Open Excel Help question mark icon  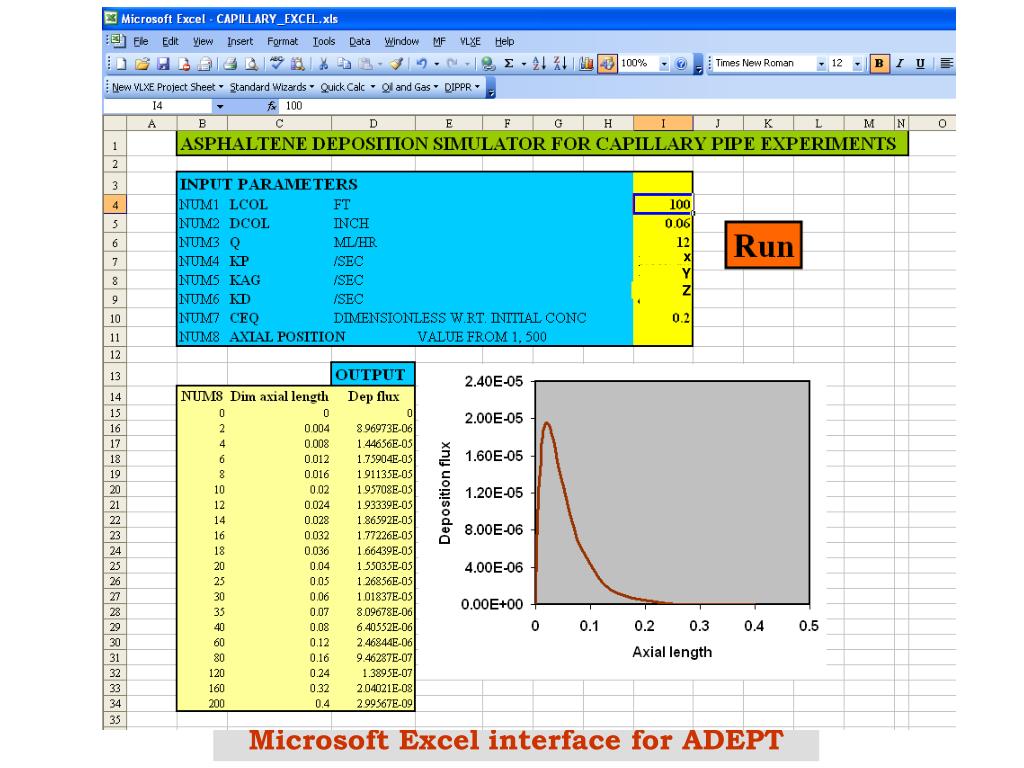(680, 63)
